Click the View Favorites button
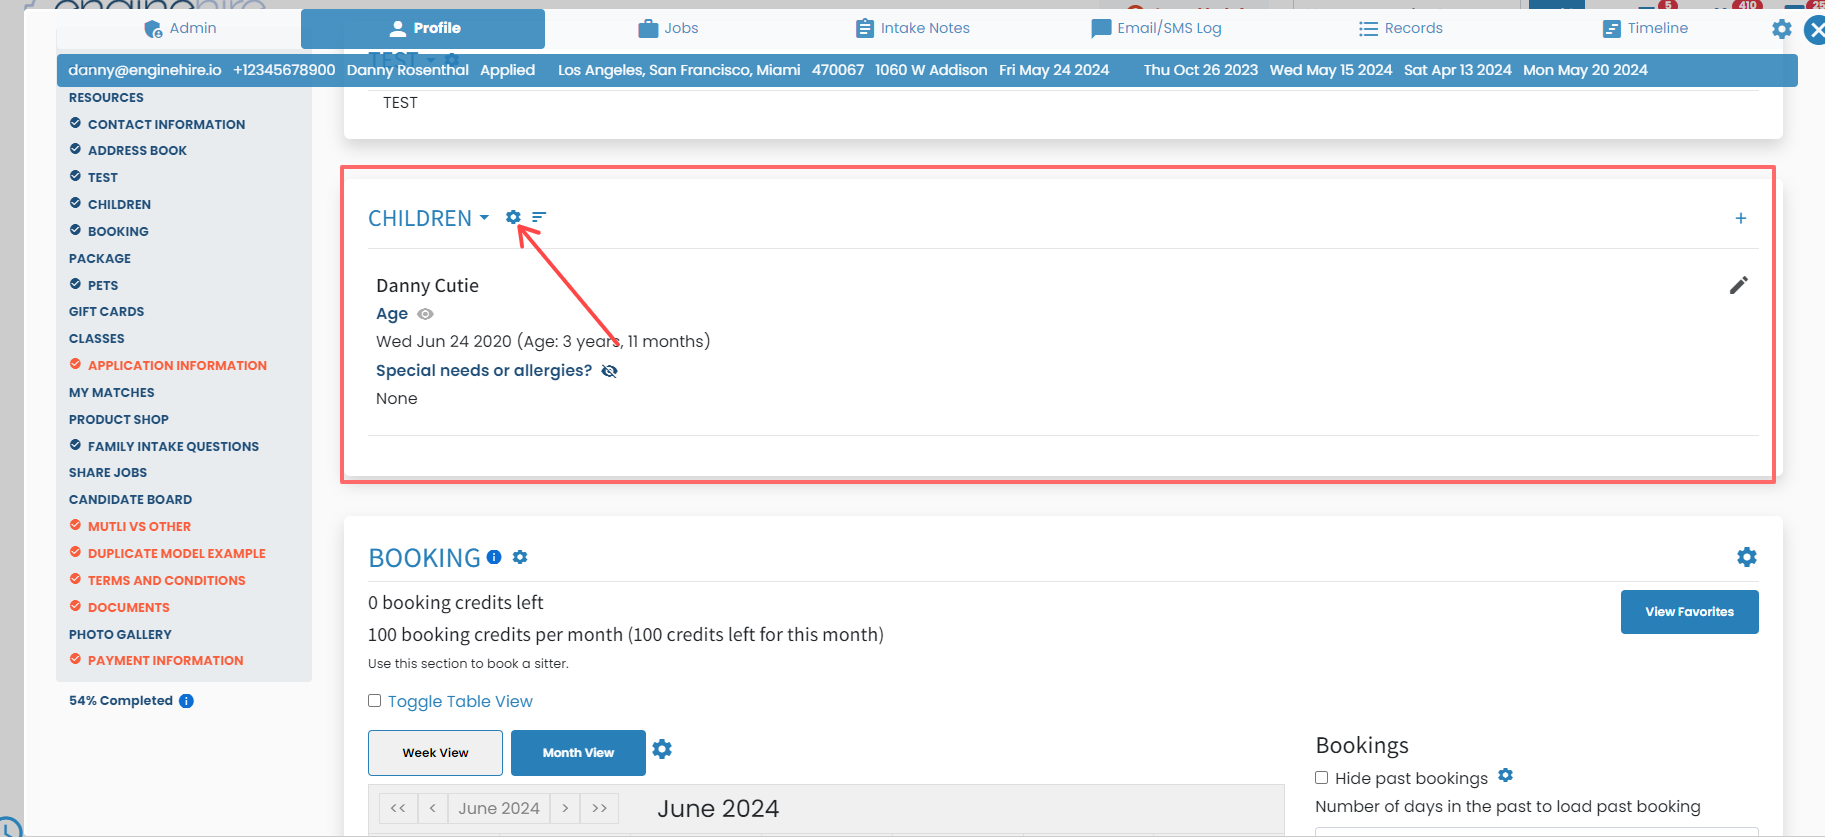The image size is (1825, 837). tap(1689, 612)
